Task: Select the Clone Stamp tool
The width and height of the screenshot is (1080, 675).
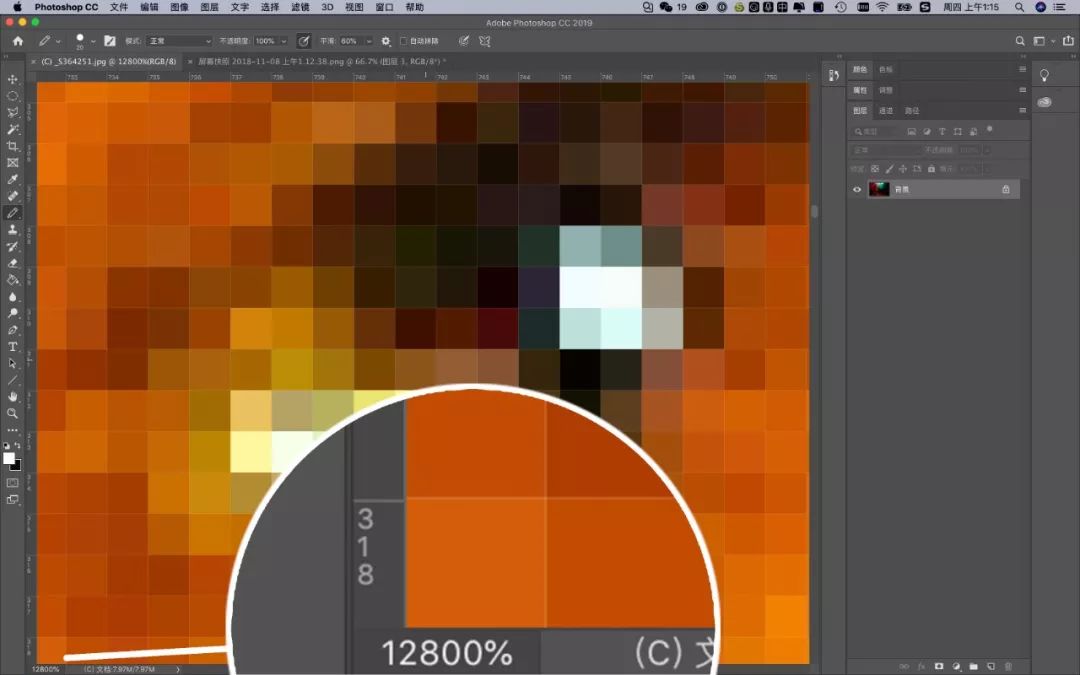Action: point(12,229)
